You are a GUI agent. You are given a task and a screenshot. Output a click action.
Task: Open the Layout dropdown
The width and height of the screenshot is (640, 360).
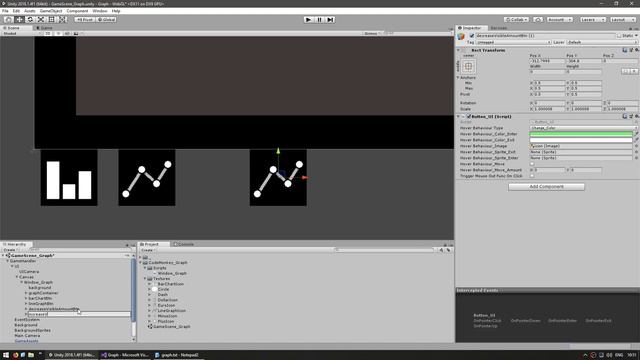coord(622,20)
